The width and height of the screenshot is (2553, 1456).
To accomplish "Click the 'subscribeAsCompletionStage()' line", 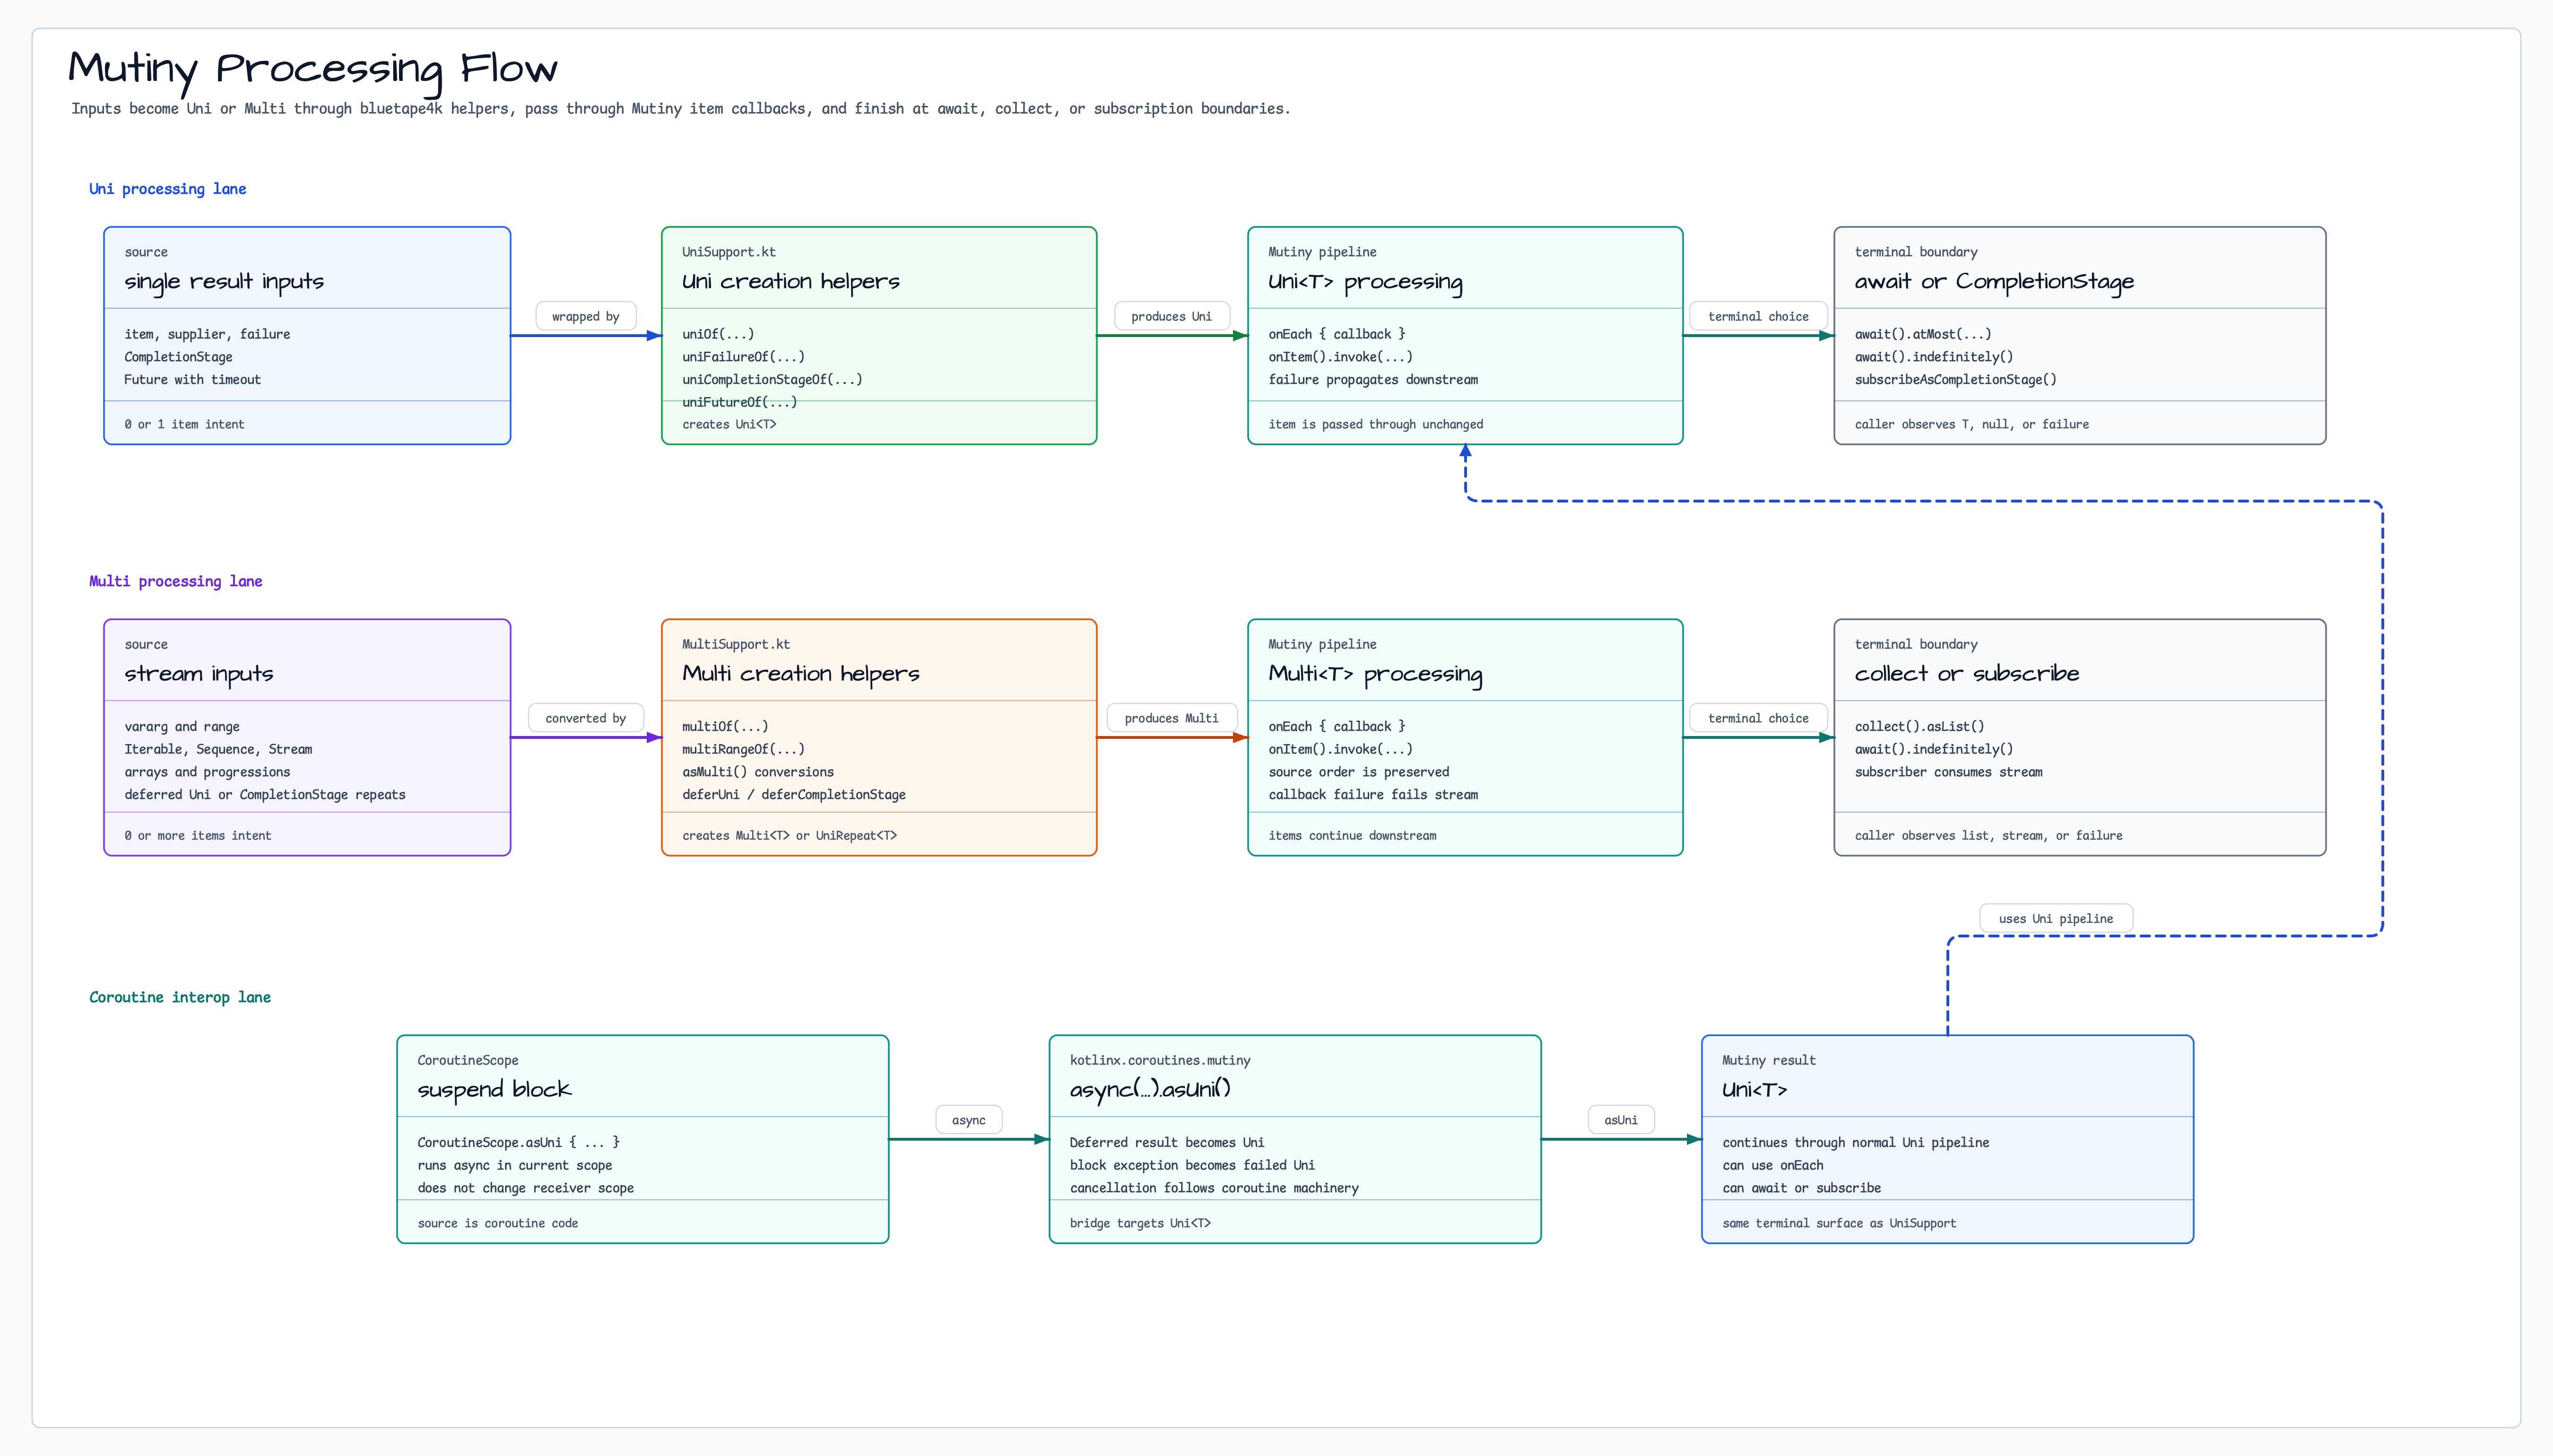I will point(1955,380).
